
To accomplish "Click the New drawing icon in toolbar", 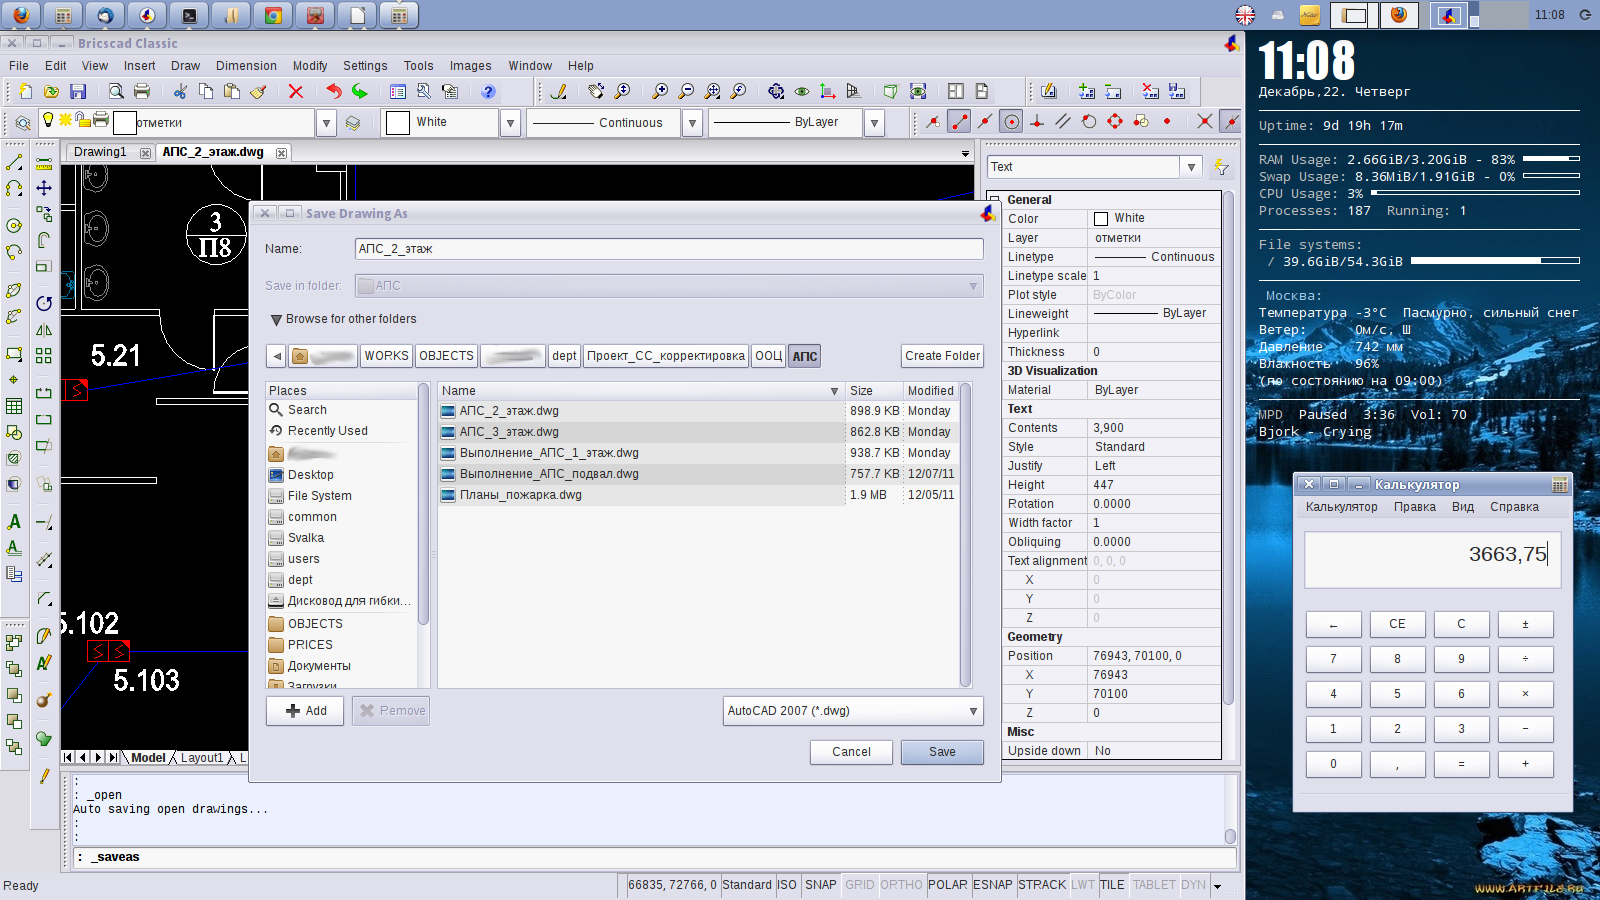I will pos(25,91).
